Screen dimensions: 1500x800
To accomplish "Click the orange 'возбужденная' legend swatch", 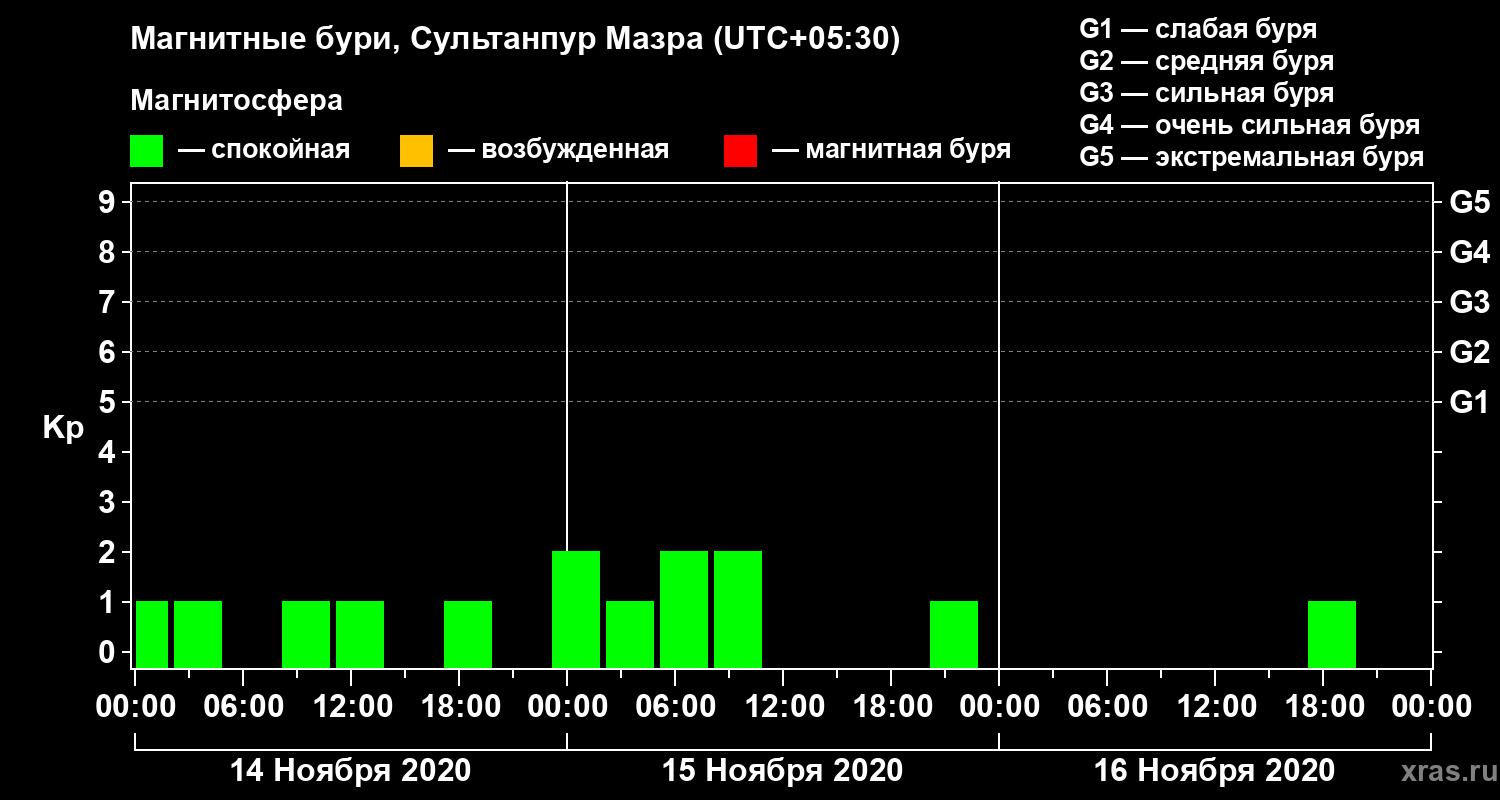I will (x=416, y=151).
